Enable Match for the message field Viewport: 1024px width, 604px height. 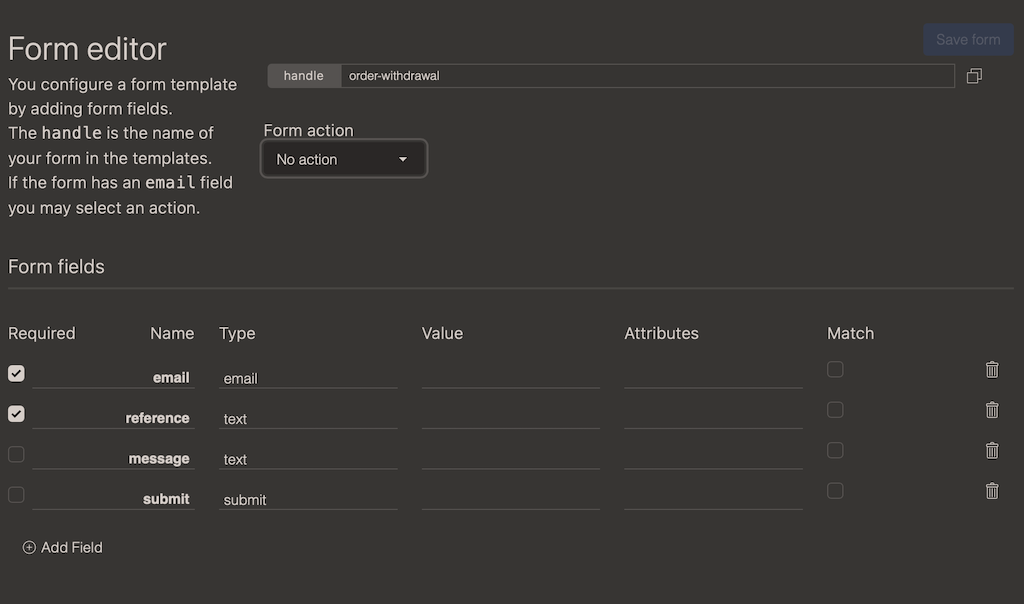click(835, 451)
